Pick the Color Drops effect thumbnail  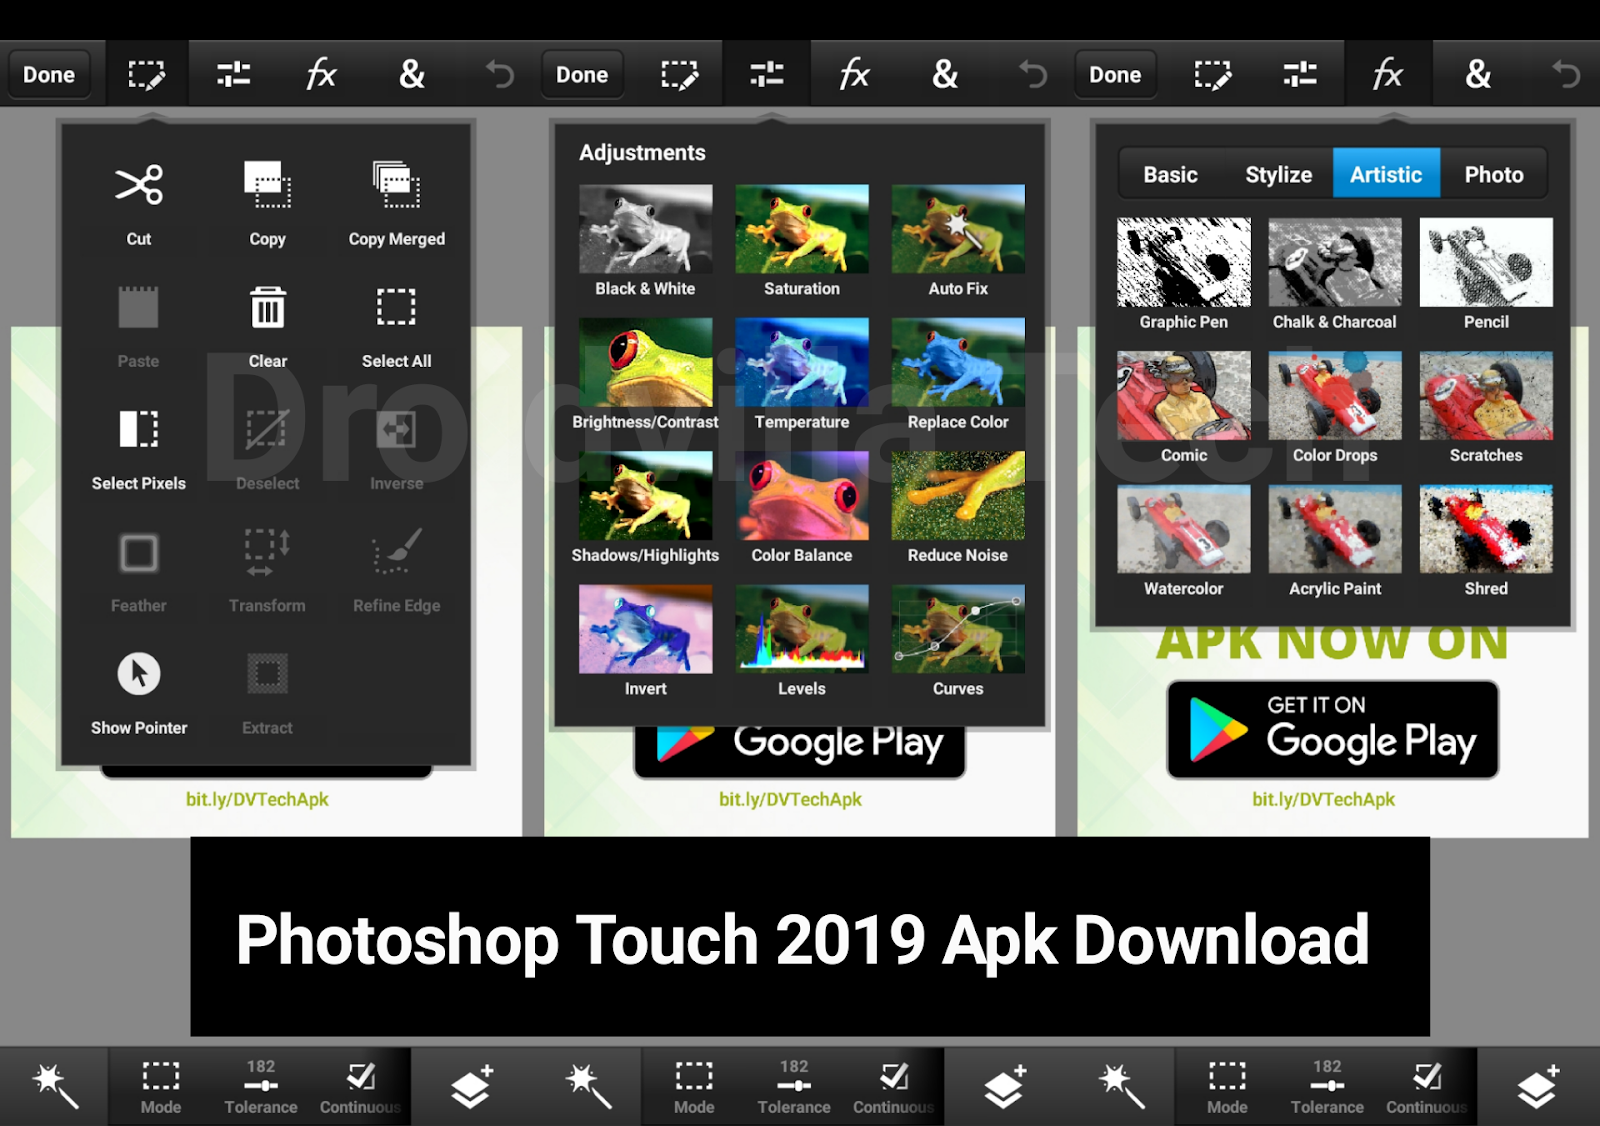pyautogui.click(x=1335, y=395)
